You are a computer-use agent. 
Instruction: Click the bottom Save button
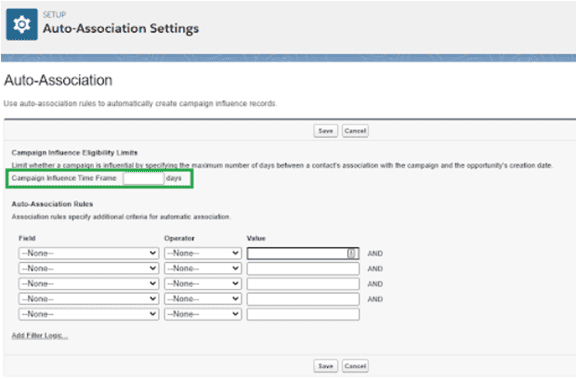[x=325, y=366]
